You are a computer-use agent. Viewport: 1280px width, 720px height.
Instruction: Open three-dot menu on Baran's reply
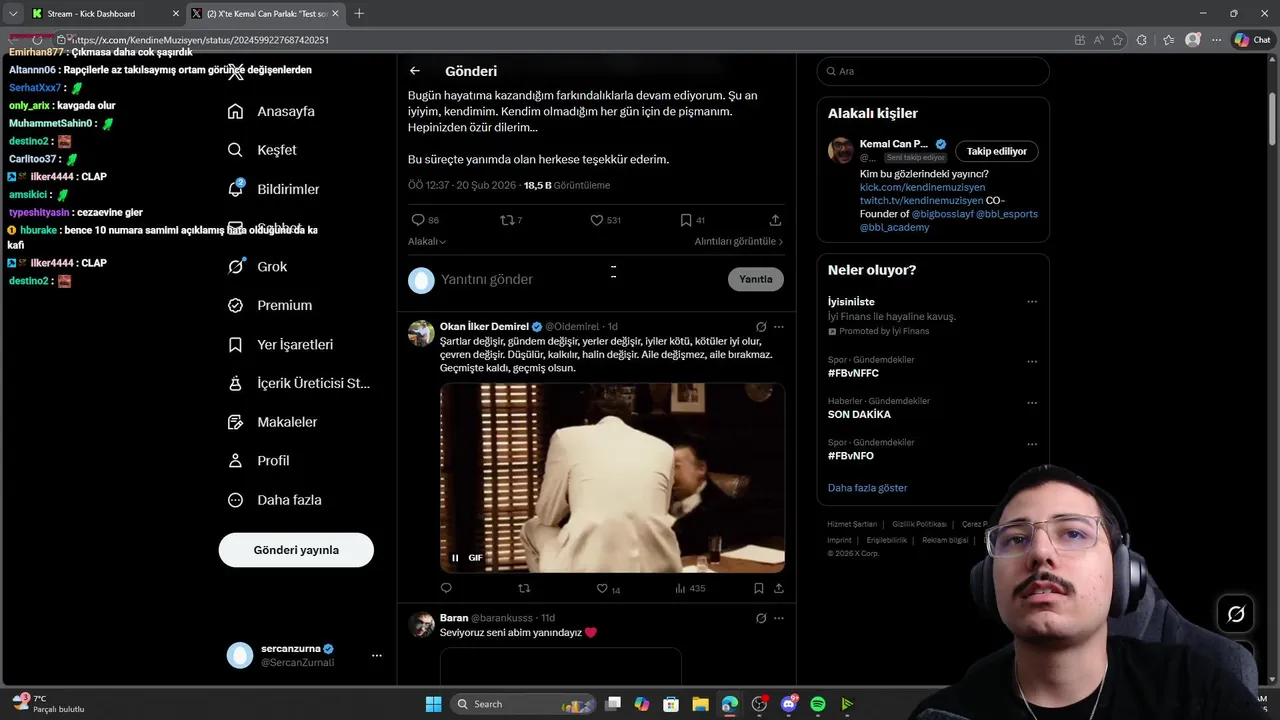(779, 618)
